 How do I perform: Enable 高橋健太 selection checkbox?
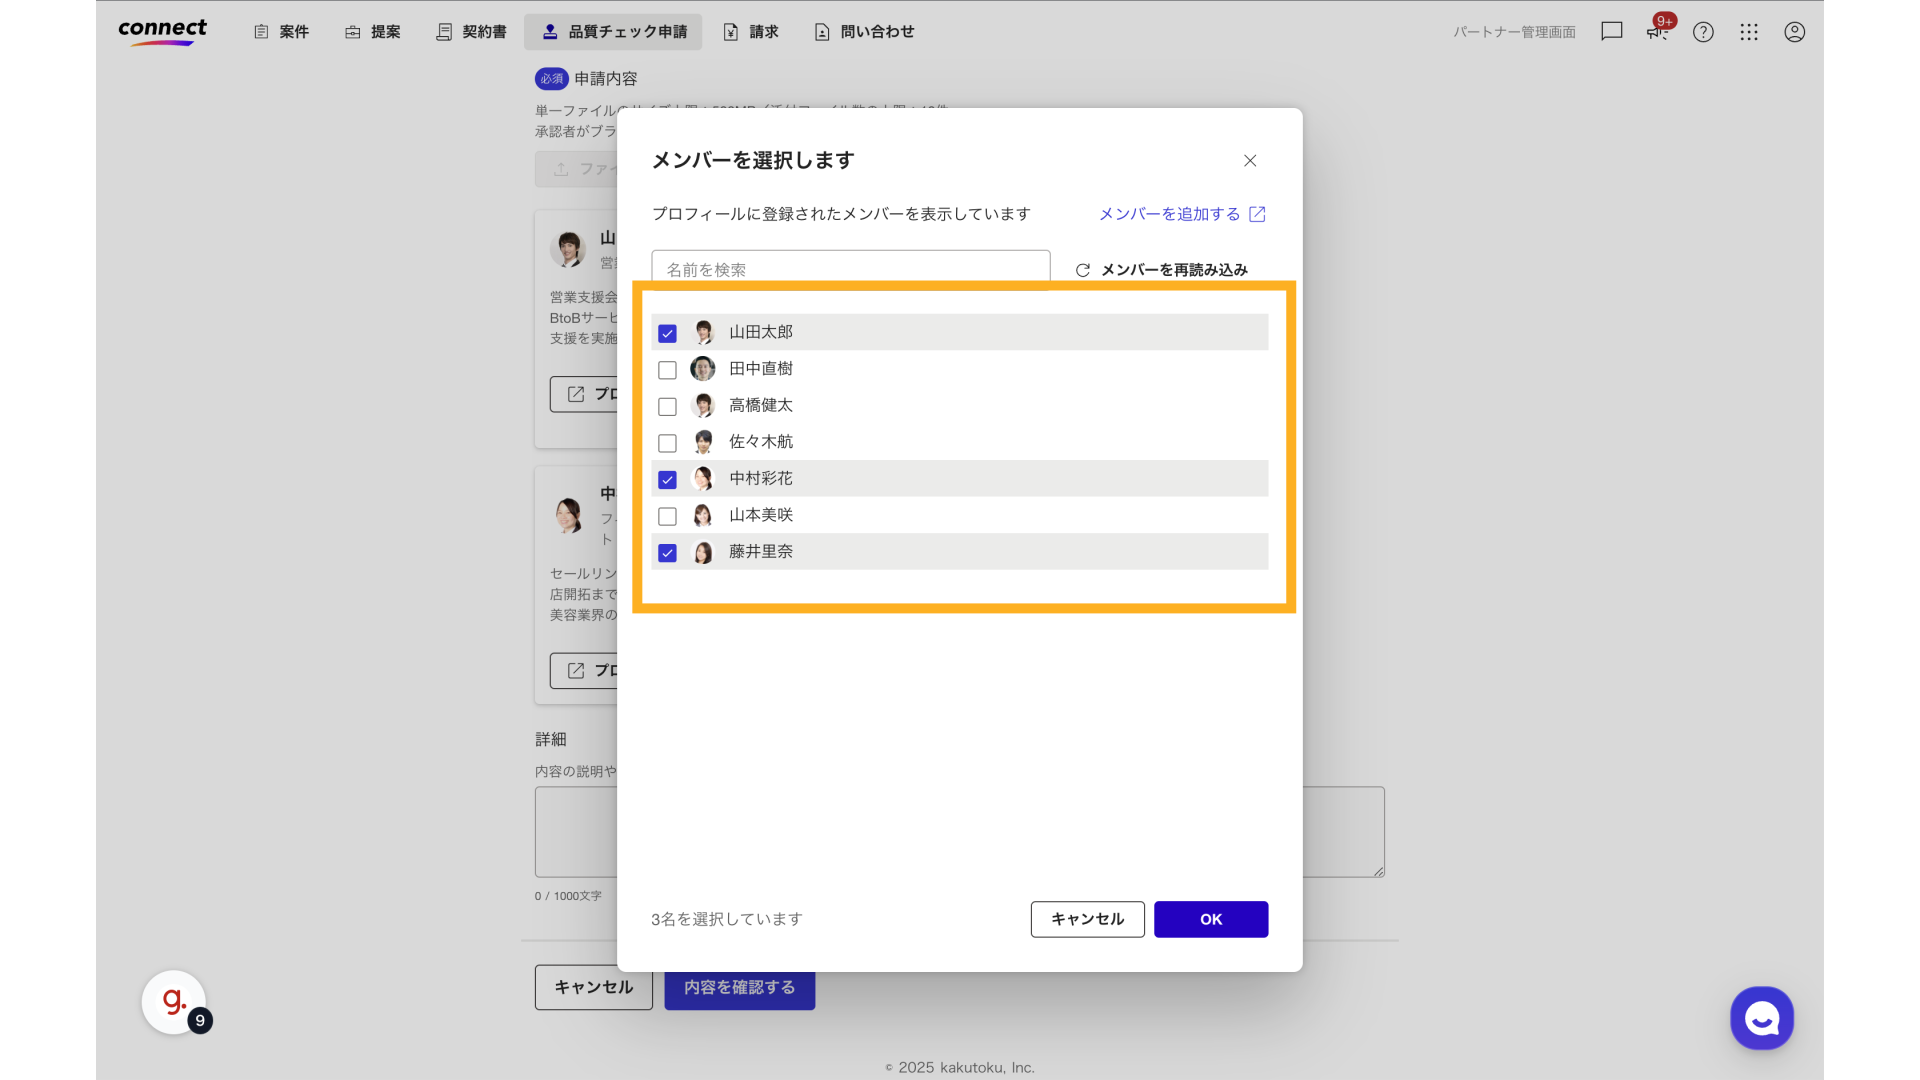[x=667, y=407]
